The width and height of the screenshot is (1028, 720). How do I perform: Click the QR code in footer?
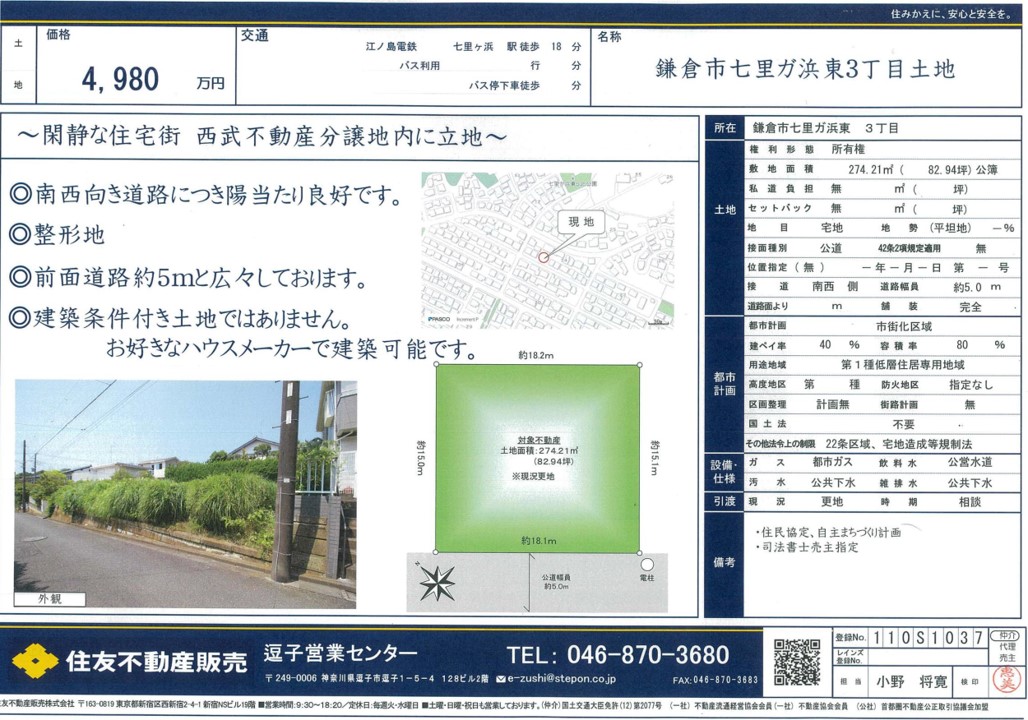pos(797,661)
